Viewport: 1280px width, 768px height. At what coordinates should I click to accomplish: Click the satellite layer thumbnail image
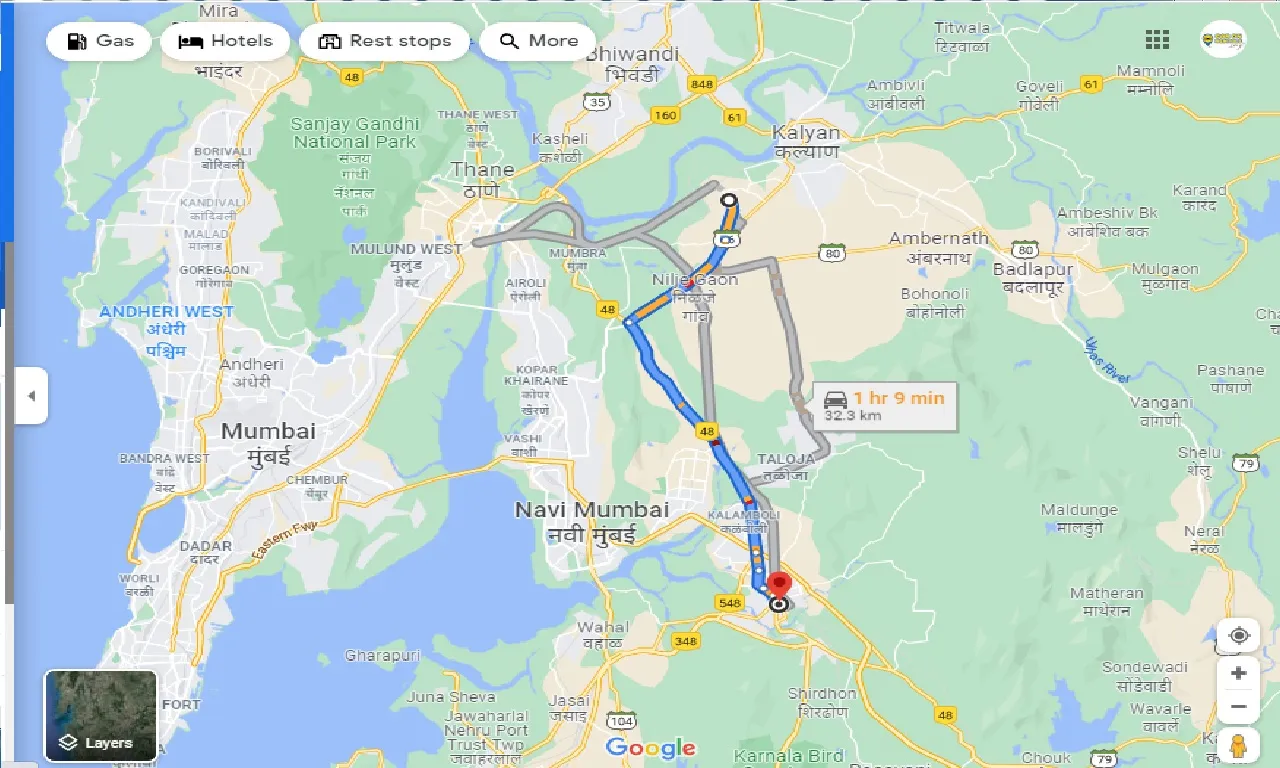coord(100,716)
